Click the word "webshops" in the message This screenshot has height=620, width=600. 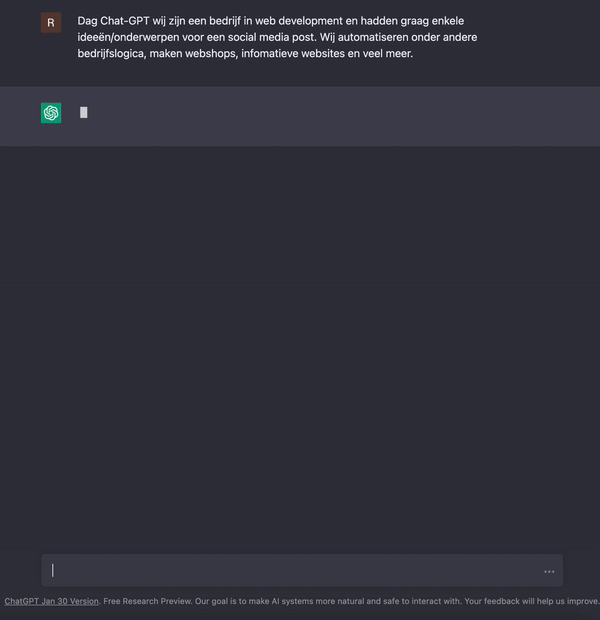pos(211,53)
